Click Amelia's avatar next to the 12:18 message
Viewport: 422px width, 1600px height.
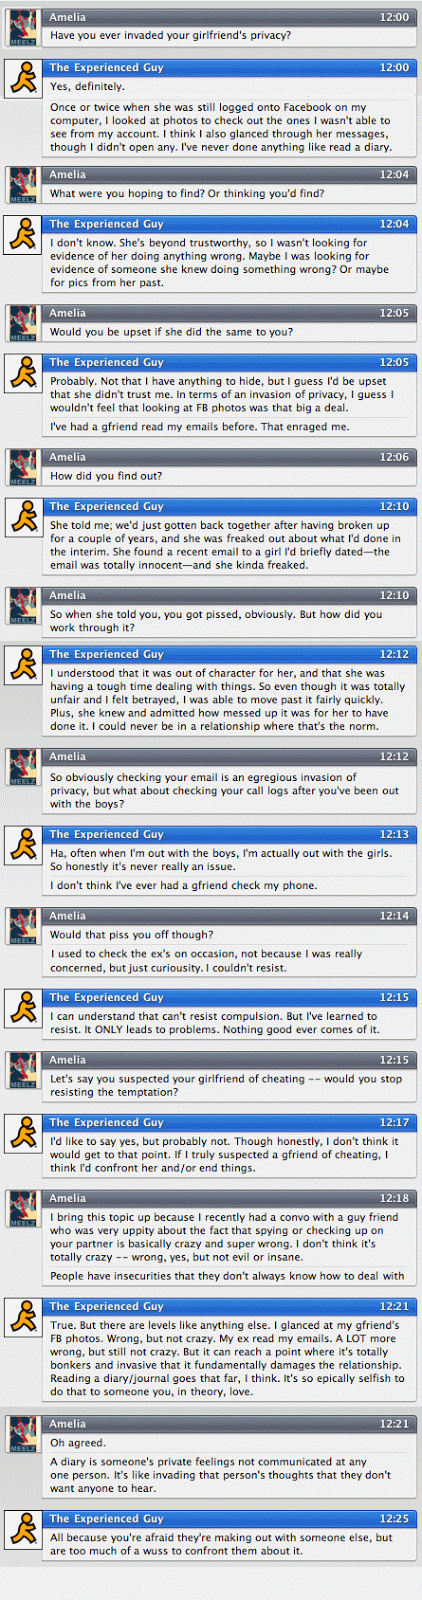23,1208
